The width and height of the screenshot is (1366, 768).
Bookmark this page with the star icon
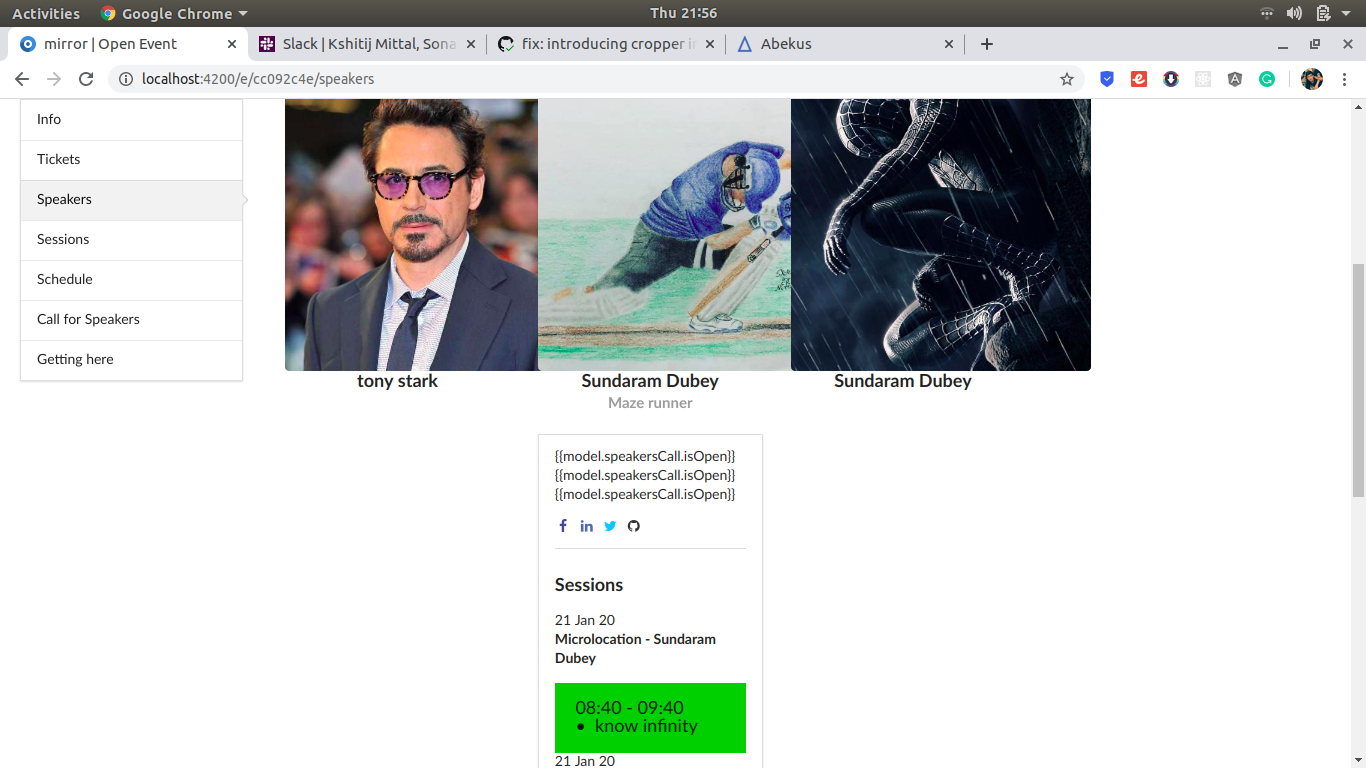tap(1067, 79)
